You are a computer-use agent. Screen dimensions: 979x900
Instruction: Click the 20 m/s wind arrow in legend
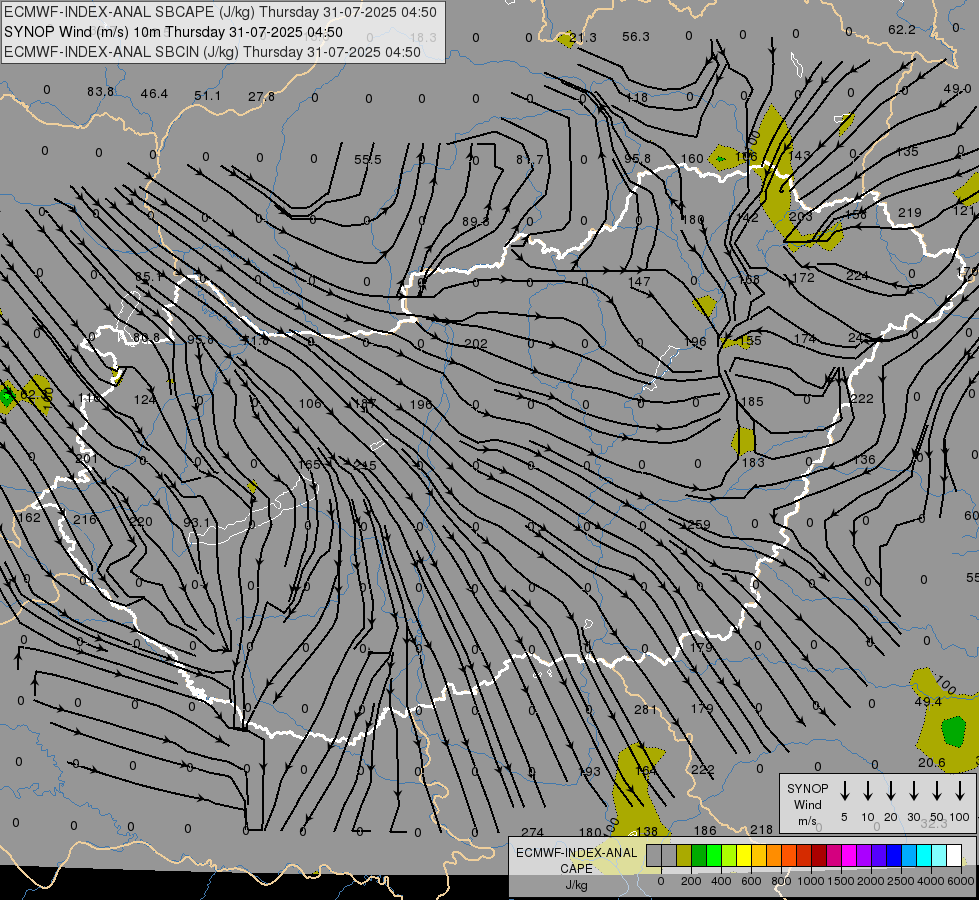[x=891, y=791]
